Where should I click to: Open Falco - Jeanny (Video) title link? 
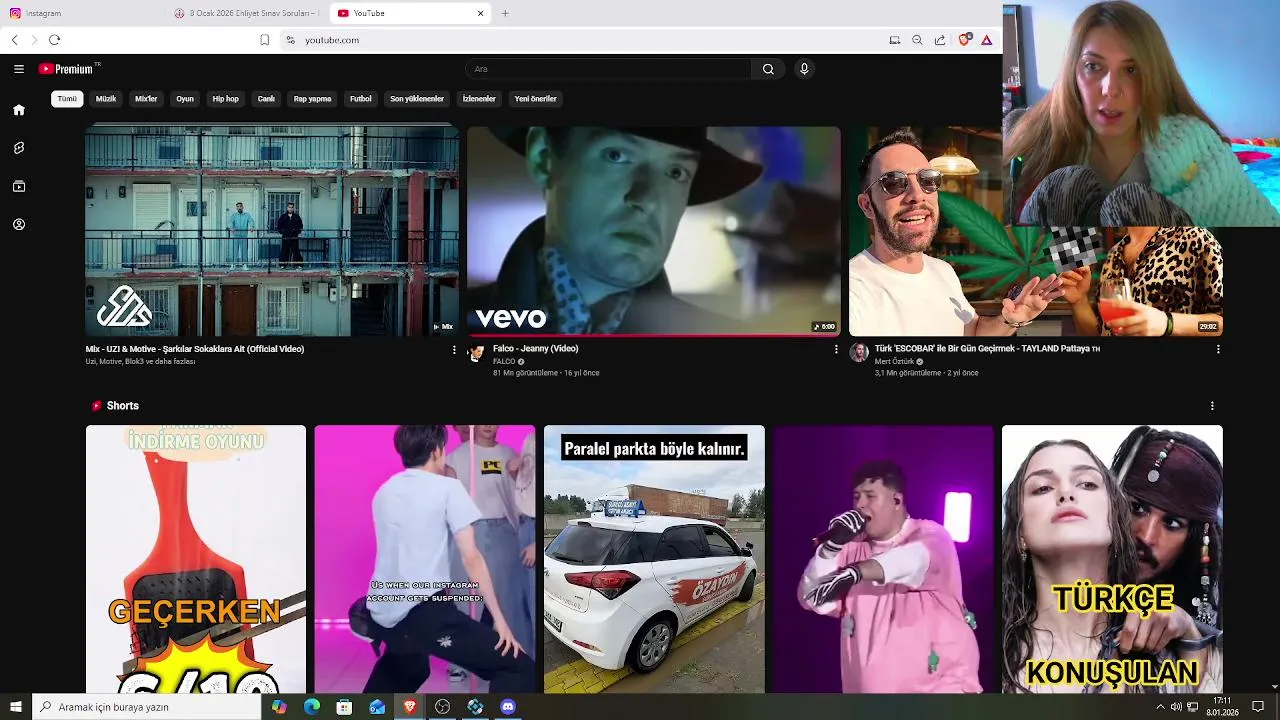pyautogui.click(x=535, y=349)
